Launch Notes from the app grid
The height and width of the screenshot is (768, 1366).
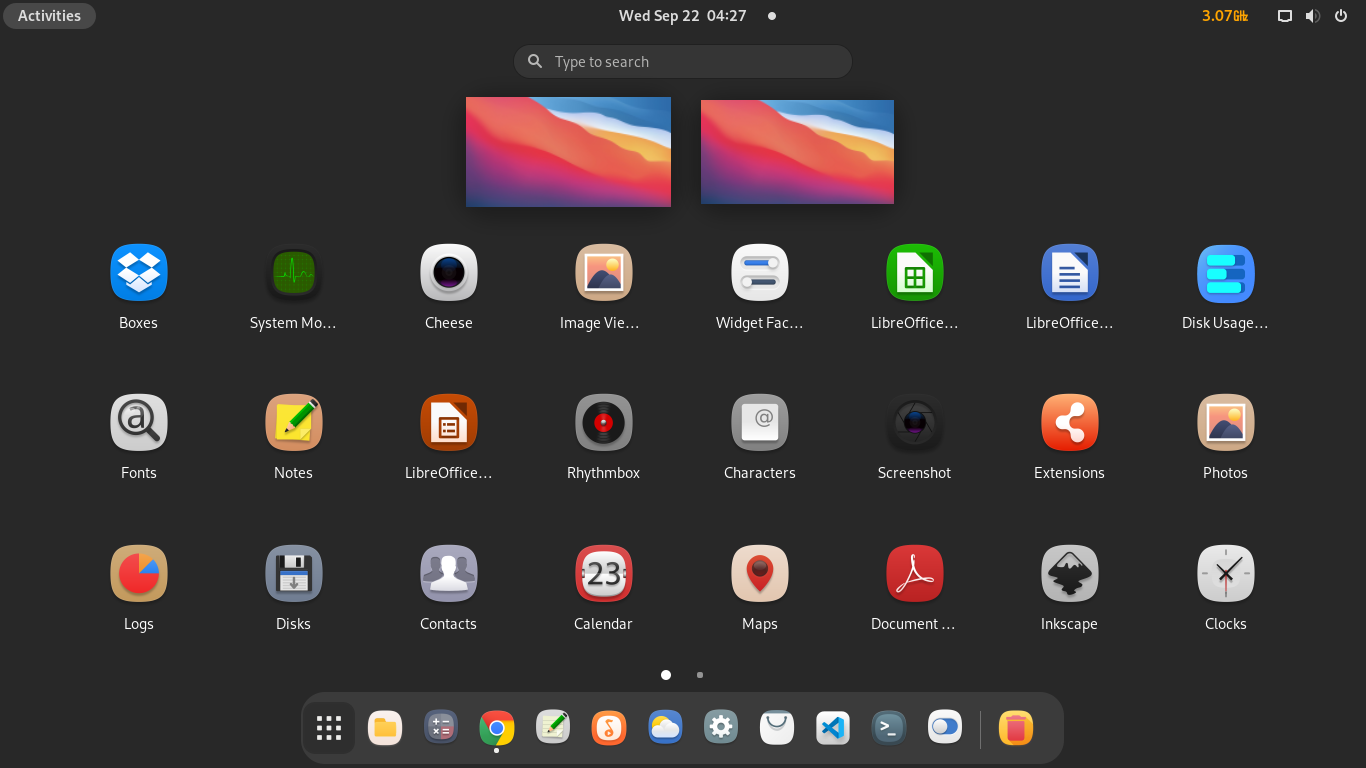tap(293, 423)
